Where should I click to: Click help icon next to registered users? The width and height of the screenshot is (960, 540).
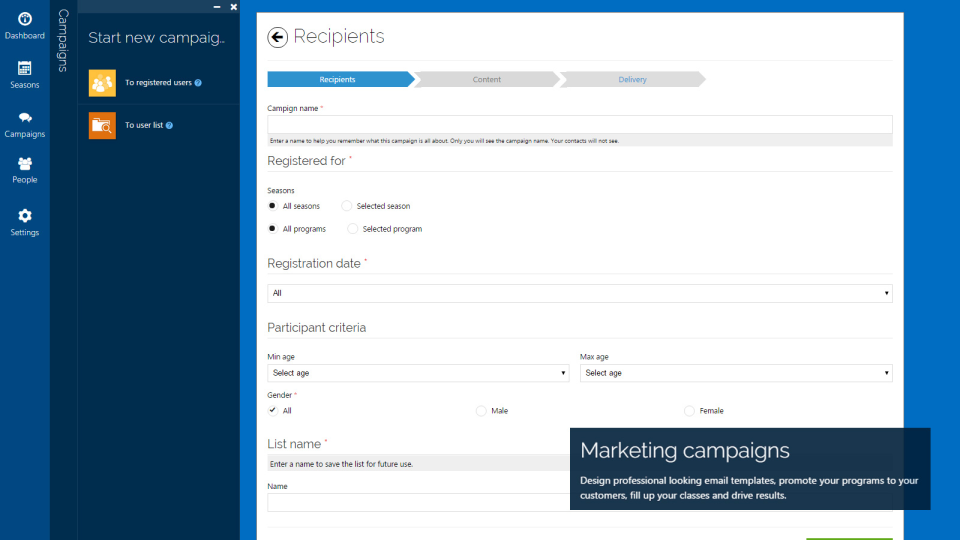point(198,83)
